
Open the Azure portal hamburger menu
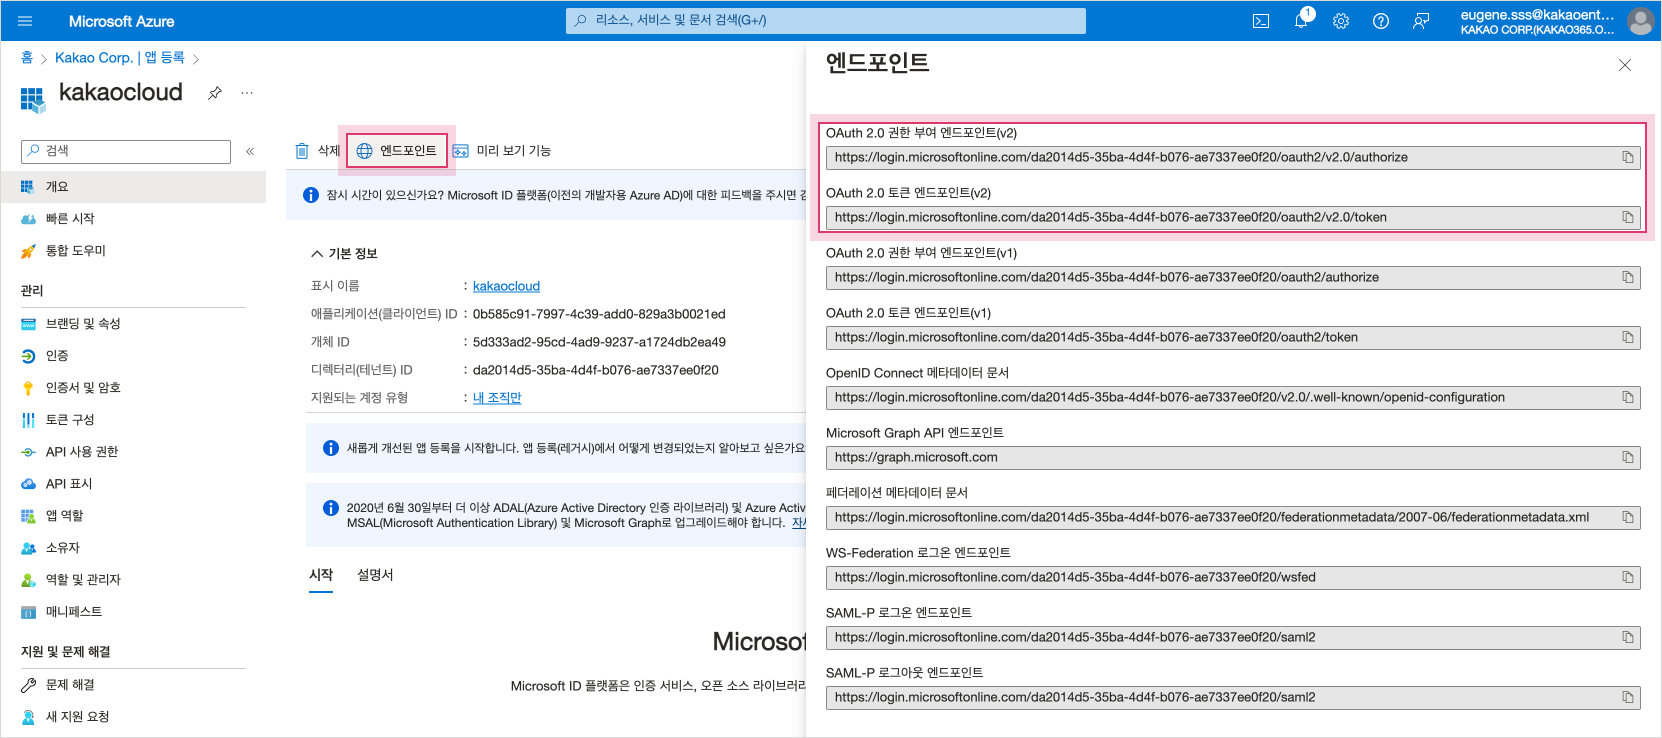coord(25,21)
